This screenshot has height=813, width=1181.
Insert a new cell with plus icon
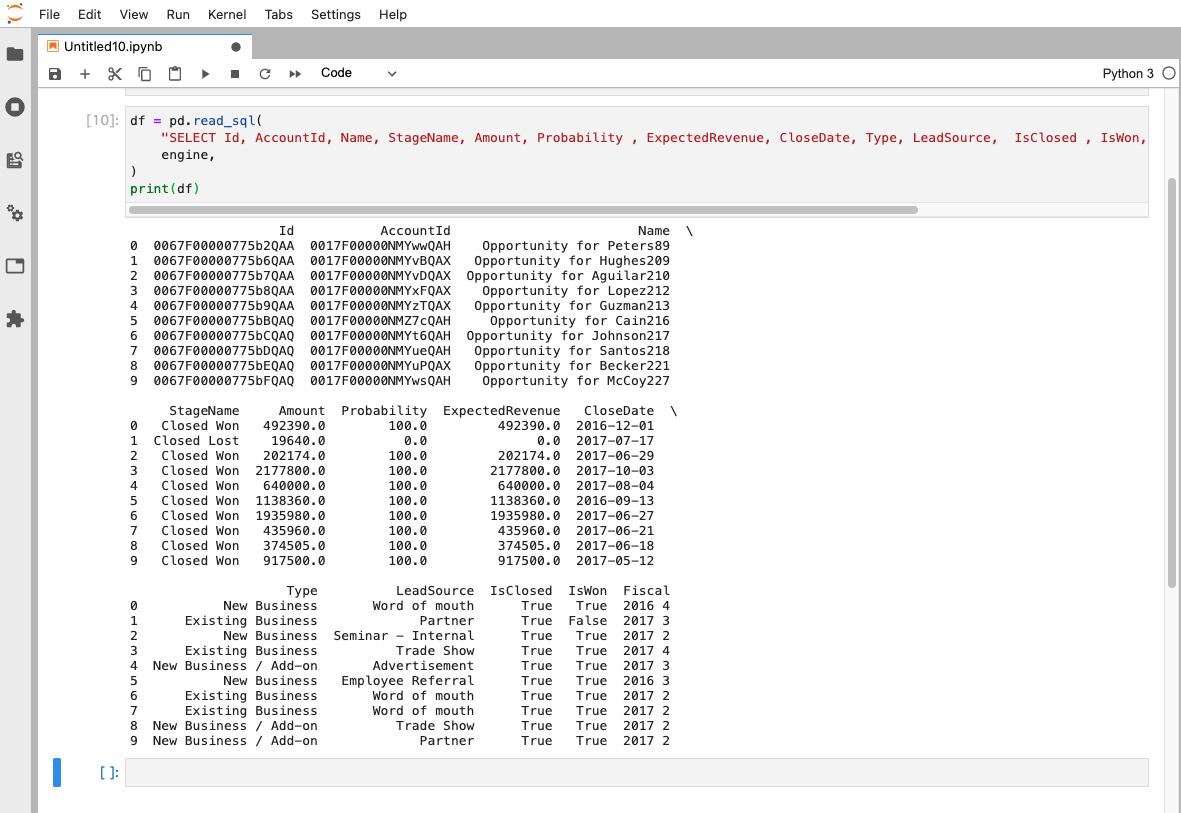click(x=85, y=74)
